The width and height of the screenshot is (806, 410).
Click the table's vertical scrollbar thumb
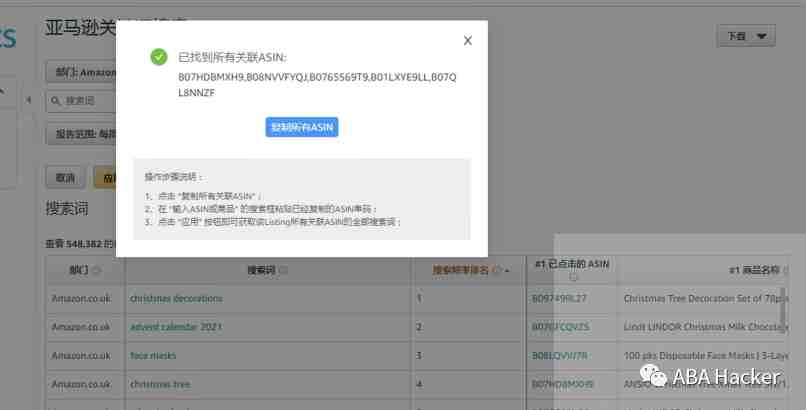pos(783,310)
